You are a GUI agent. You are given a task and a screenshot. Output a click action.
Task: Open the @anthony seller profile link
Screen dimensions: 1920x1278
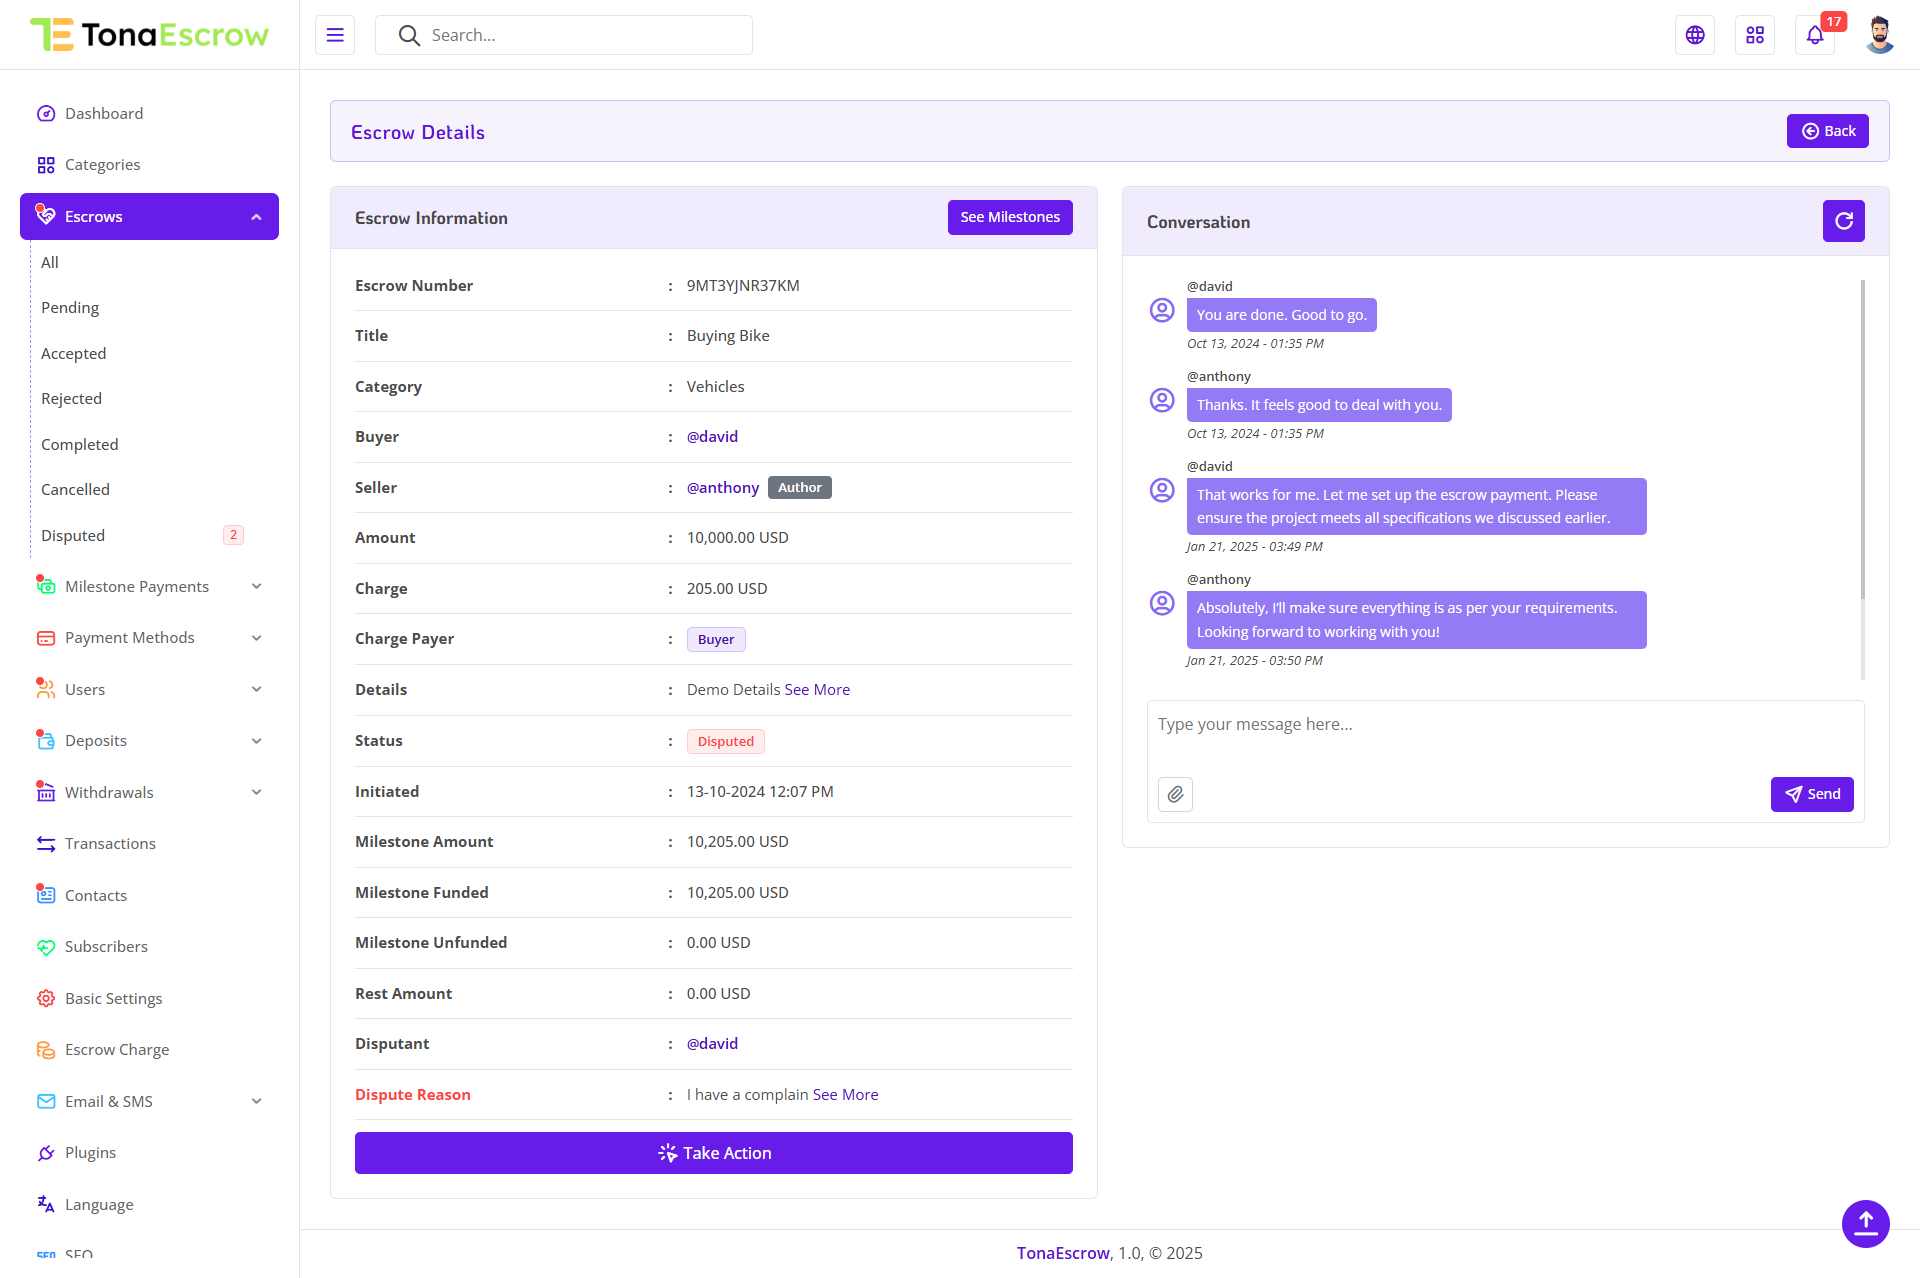(722, 488)
